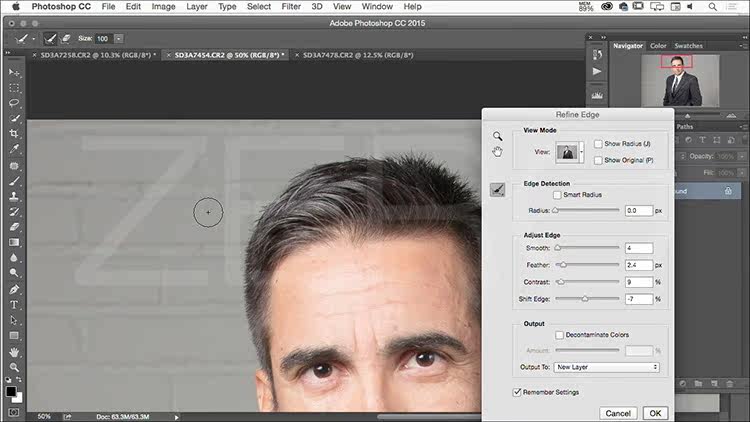Viewport: 750px width, 422px height.
Task: Select the Crop tool in the toolbar
Action: [14, 133]
